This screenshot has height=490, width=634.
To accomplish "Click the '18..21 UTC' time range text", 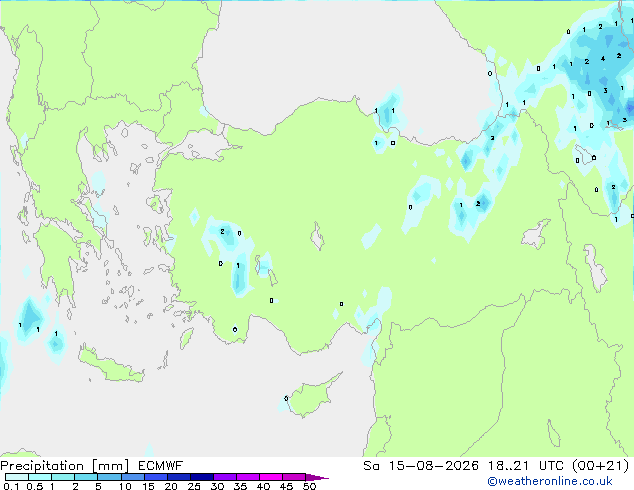I will pyautogui.click(x=527, y=466).
